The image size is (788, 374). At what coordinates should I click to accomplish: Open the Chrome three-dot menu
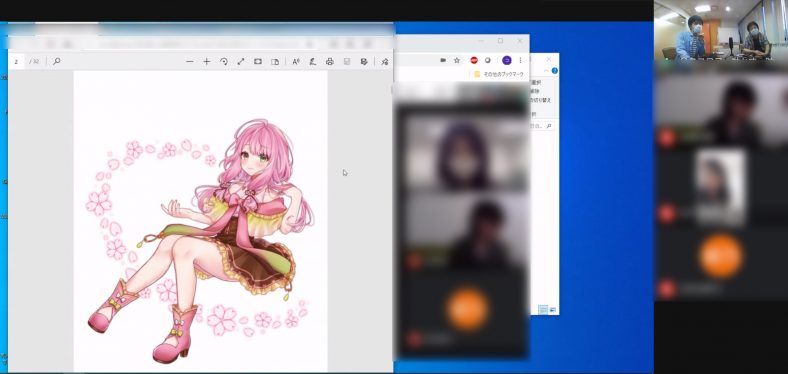click(x=521, y=60)
